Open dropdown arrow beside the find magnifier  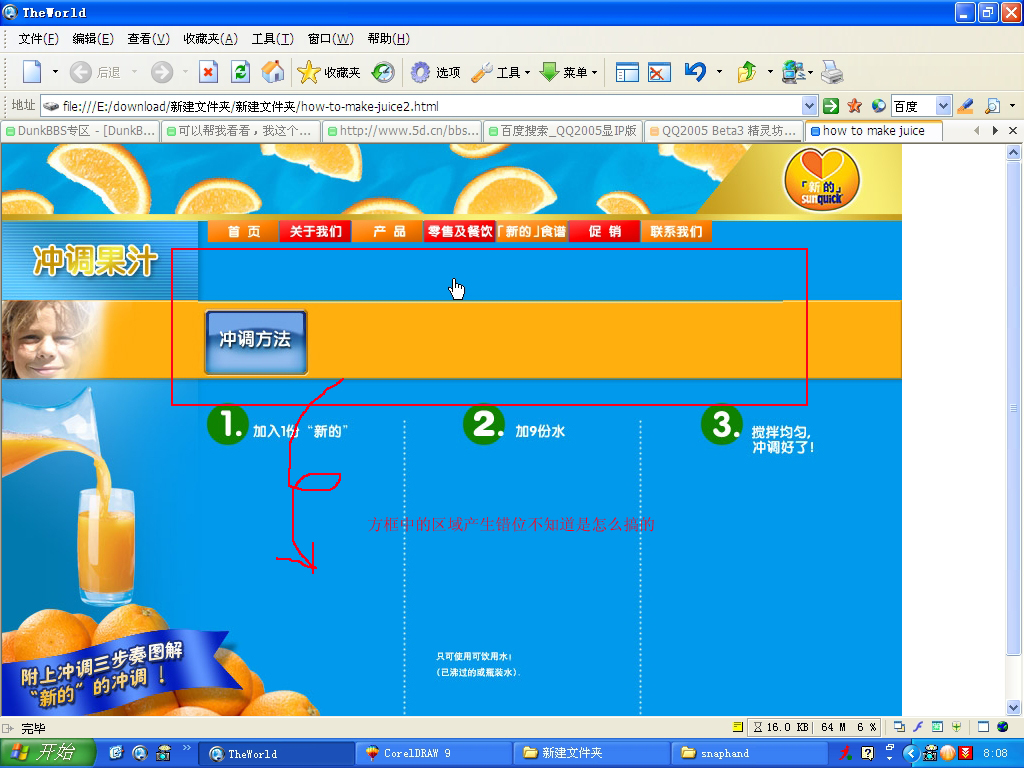coord(1012,106)
